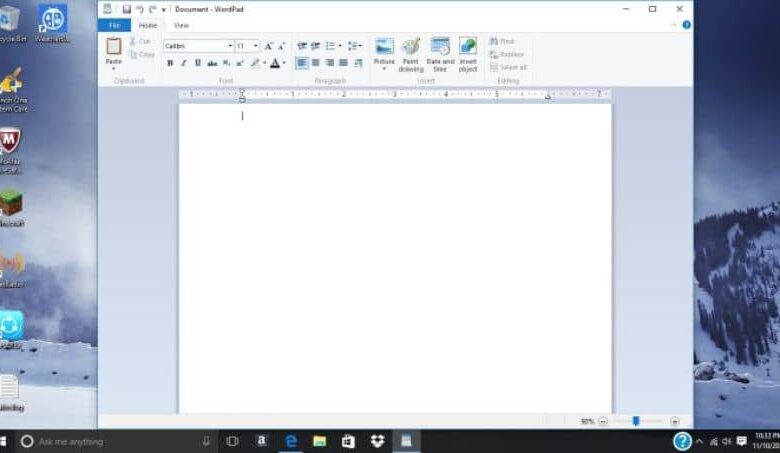Click the Paint drawing icon
Screen dimensions: 780x453
411,54
